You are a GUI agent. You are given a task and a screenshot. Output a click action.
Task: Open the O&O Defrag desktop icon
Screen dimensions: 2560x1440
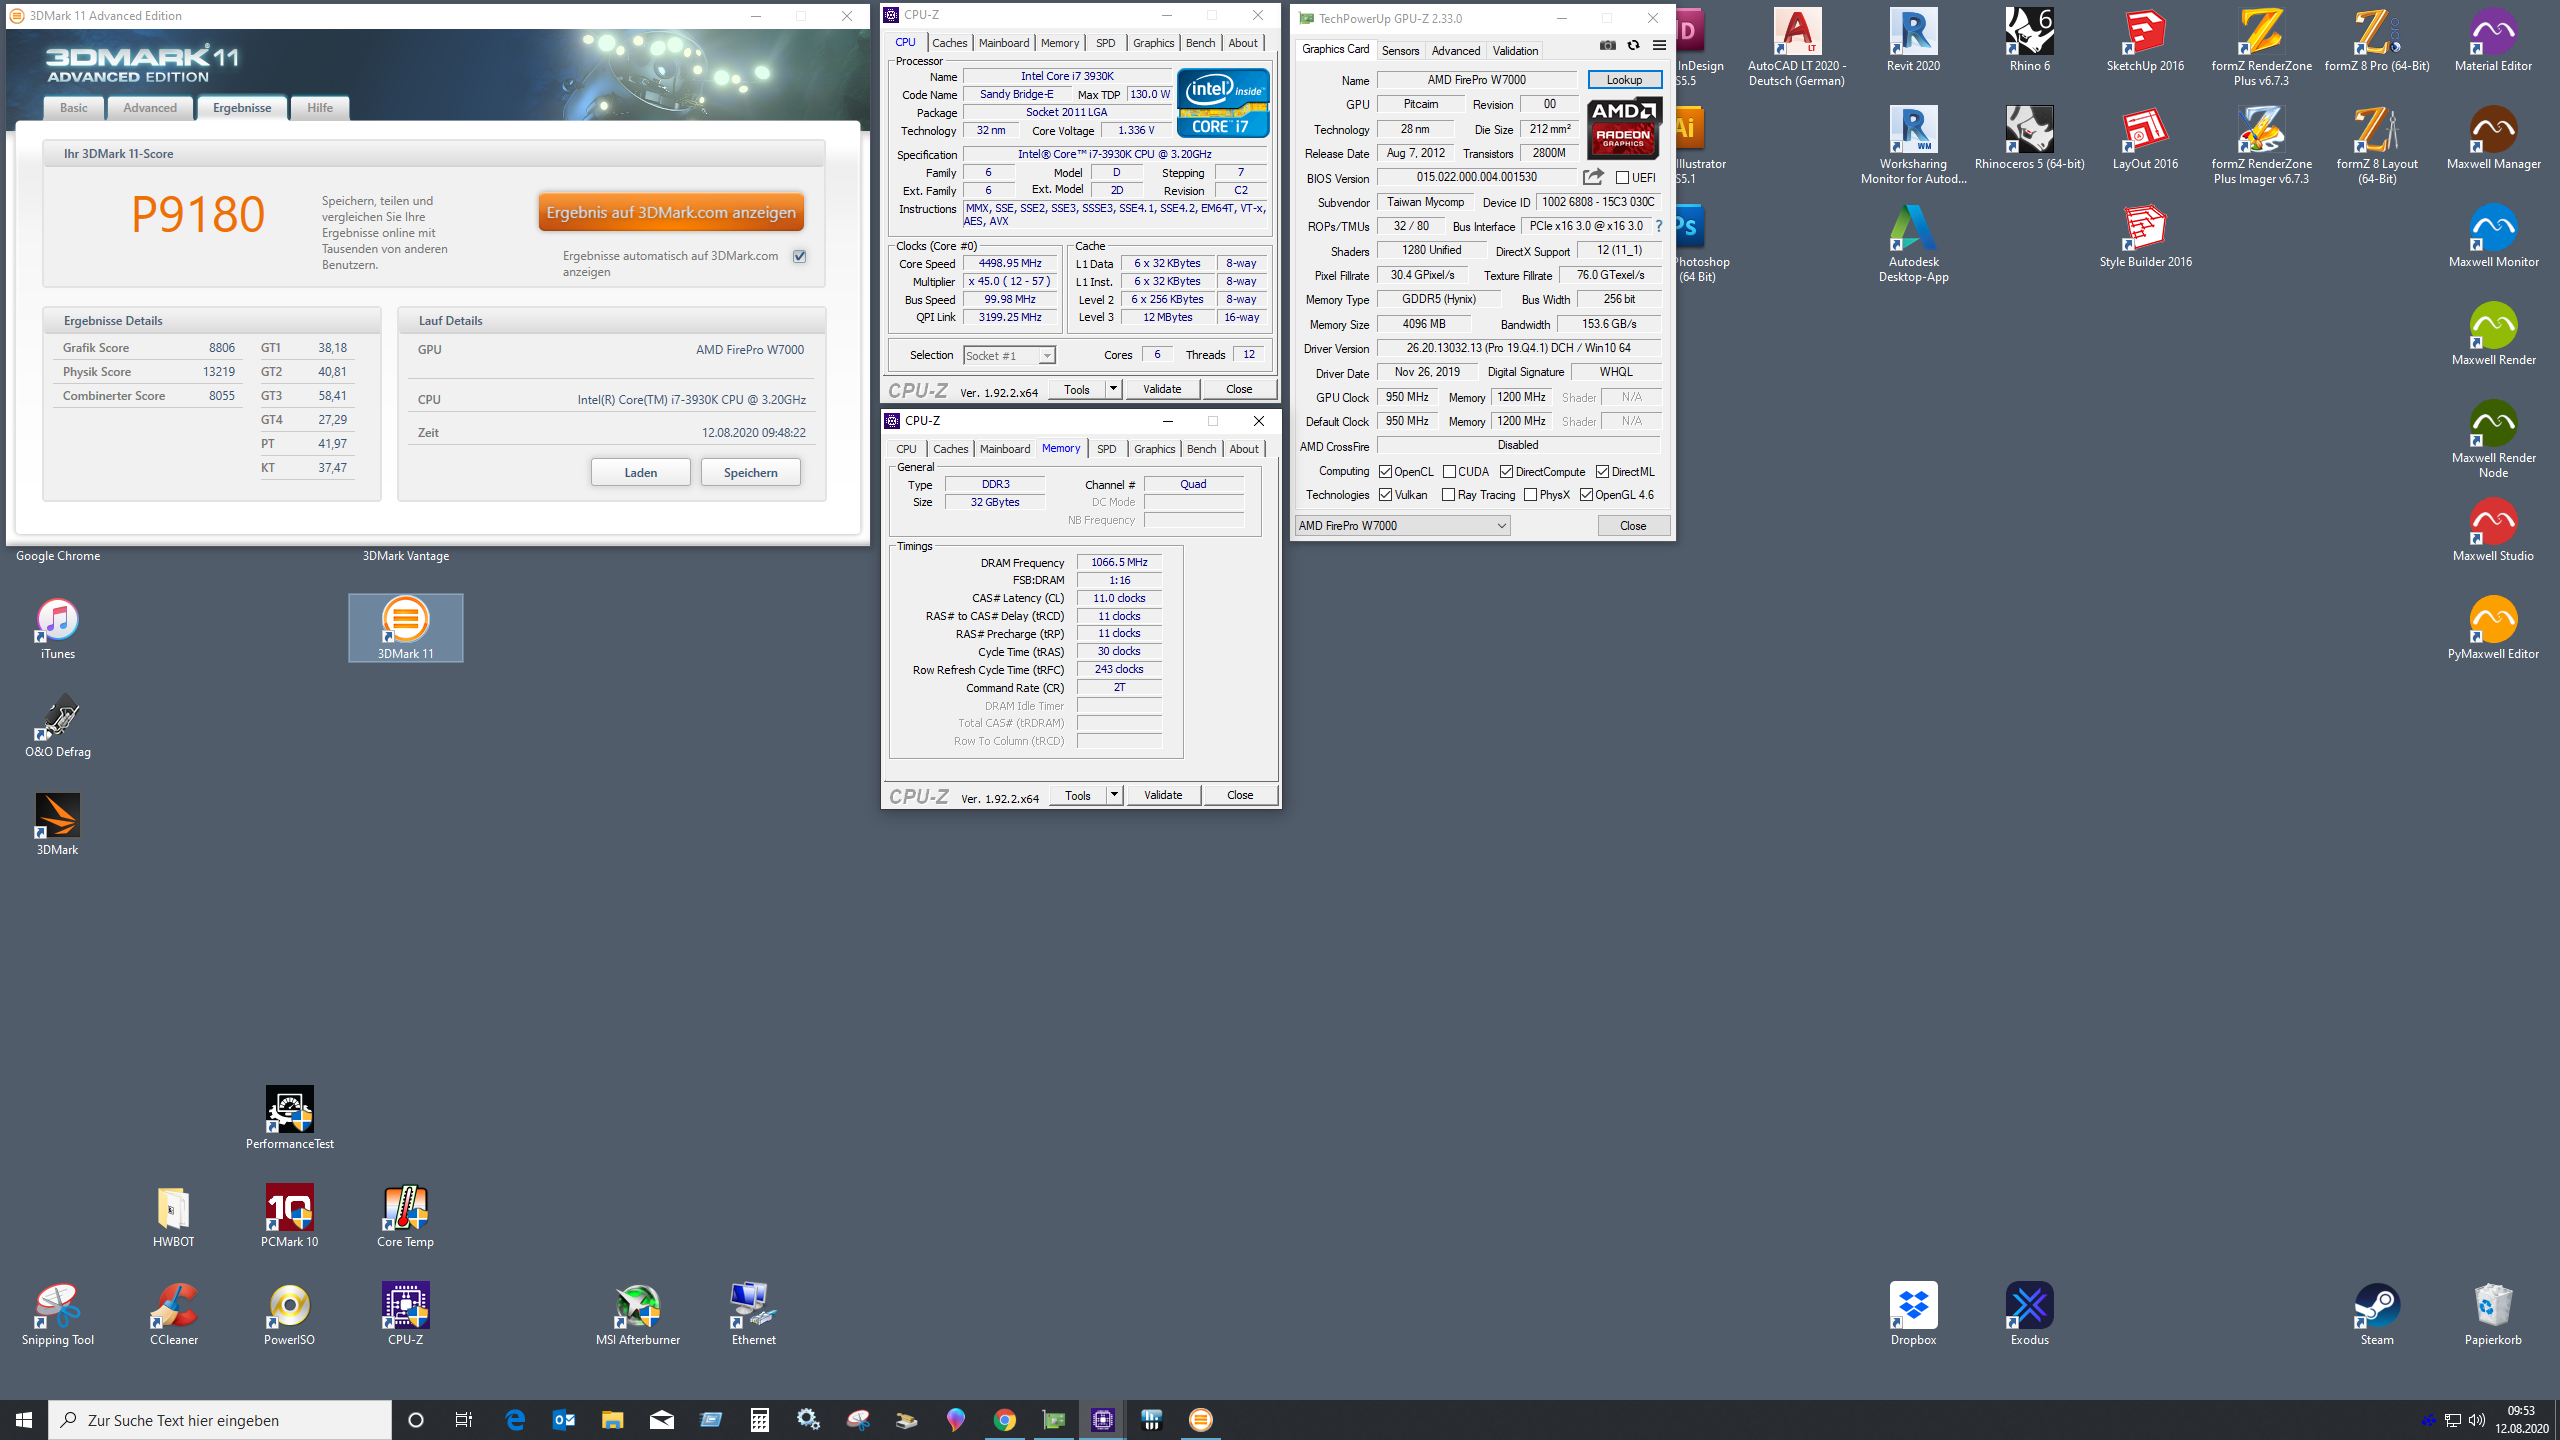tap(57, 726)
